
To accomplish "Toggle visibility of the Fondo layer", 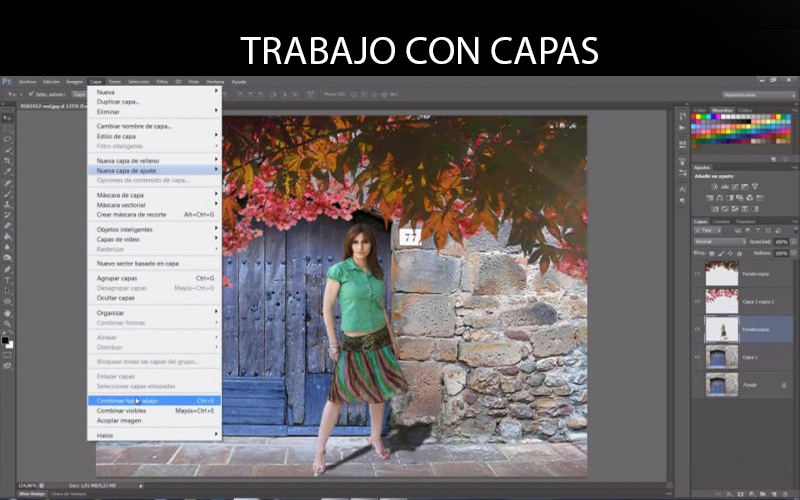I will (697, 384).
